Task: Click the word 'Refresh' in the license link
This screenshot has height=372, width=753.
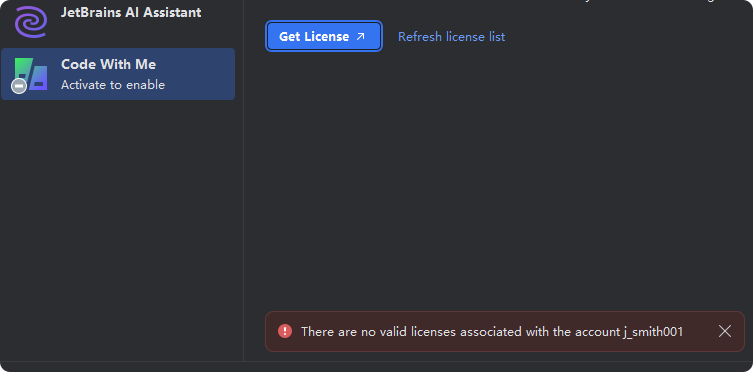Action: tap(420, 36)
